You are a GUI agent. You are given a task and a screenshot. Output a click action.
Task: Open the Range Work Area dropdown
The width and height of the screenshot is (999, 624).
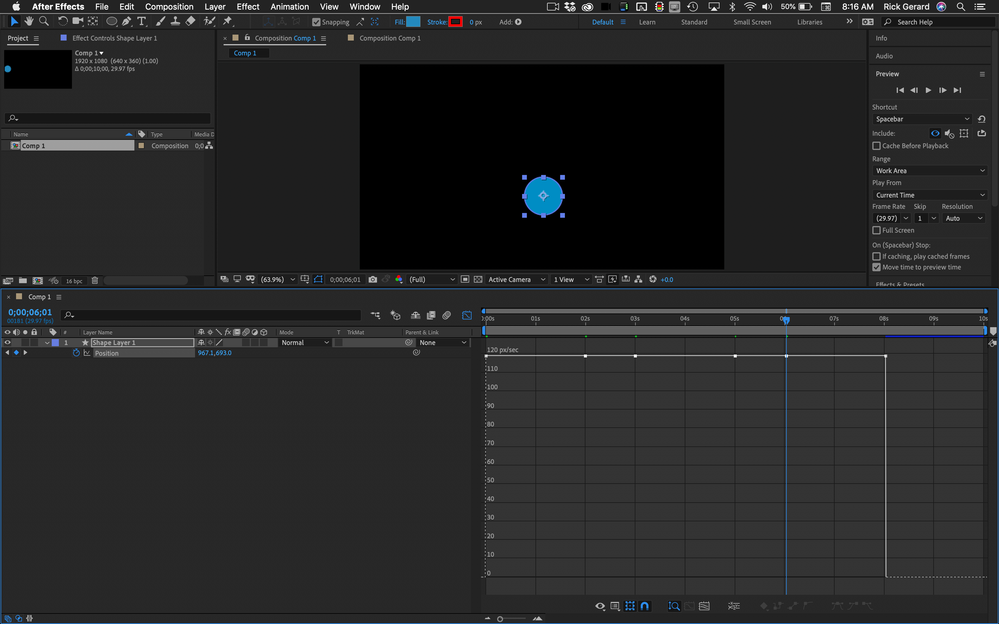coord(929,171)
